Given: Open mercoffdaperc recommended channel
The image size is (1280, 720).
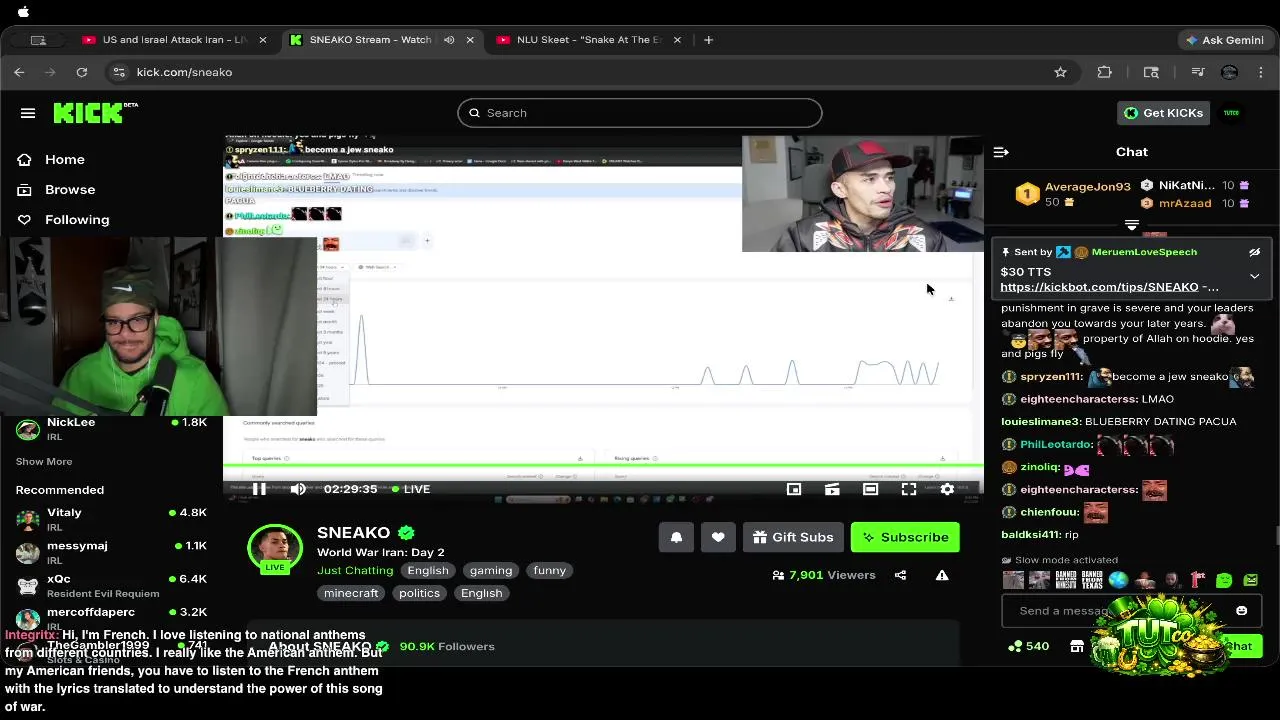Looking at the screenshot, I should tap(111, 619).
